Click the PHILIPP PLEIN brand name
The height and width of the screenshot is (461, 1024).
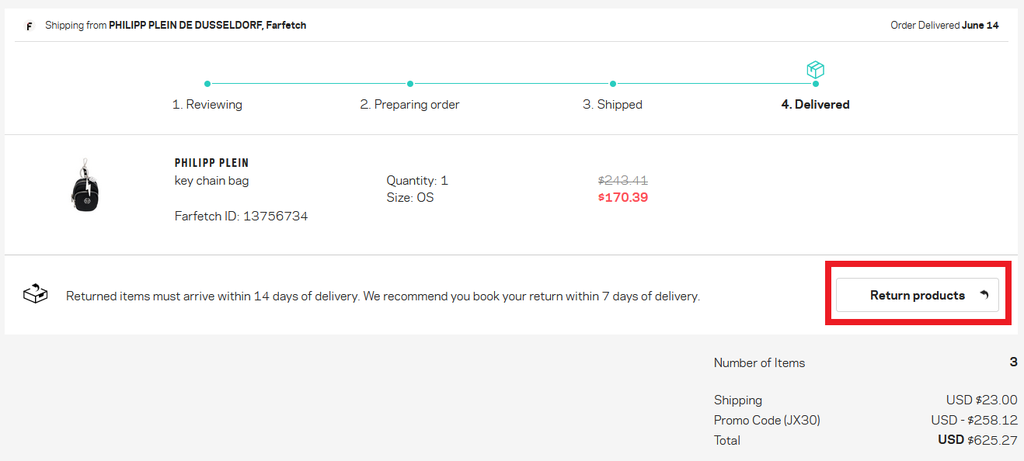(212, 163)
